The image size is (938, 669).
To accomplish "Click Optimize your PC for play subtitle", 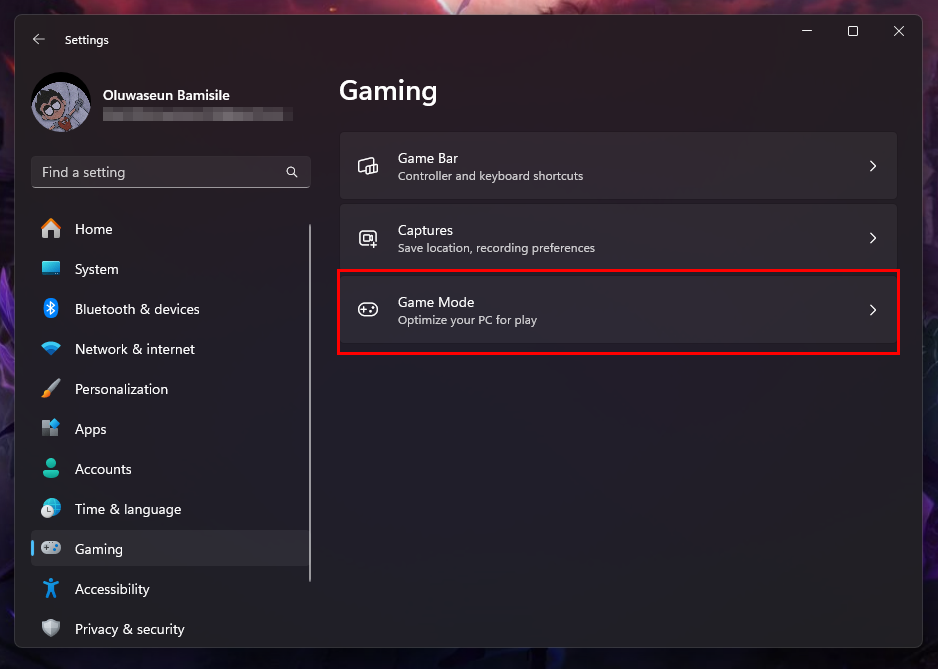I will (467, 320).
